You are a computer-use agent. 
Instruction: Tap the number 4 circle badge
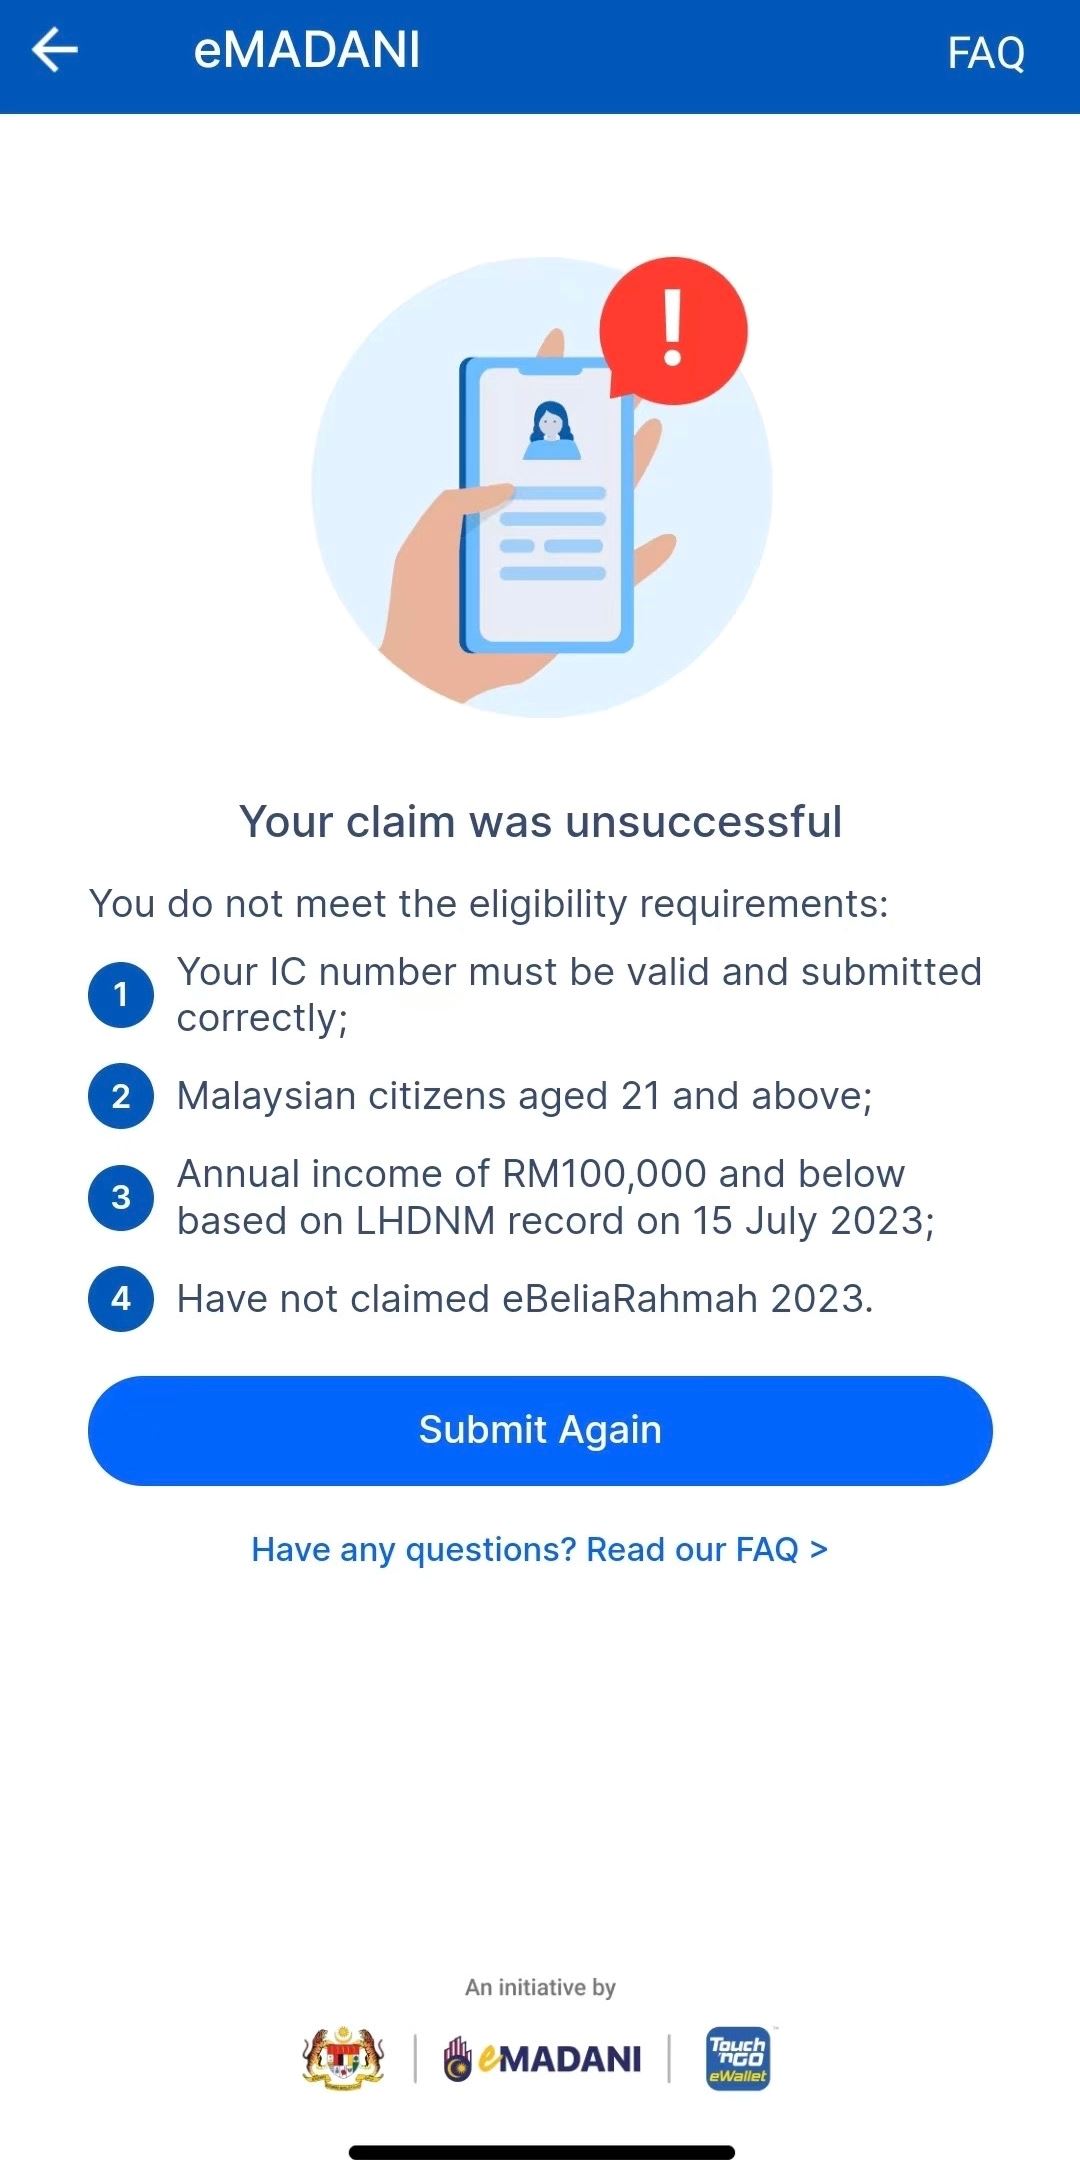point(121,1299)
